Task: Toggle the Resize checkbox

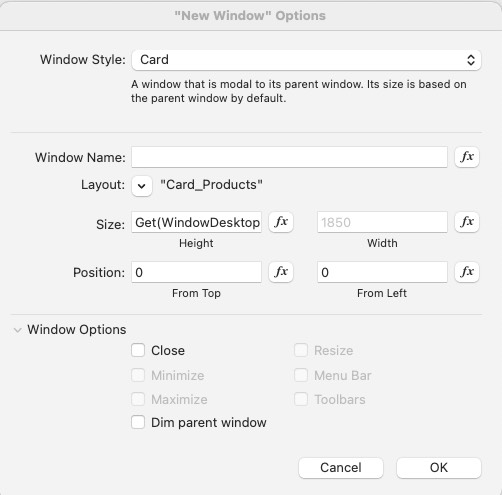Action: click(301, 350)
